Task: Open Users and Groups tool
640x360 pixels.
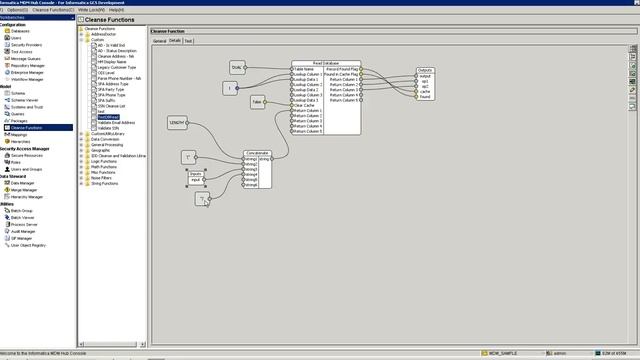Action: (26, 169)
